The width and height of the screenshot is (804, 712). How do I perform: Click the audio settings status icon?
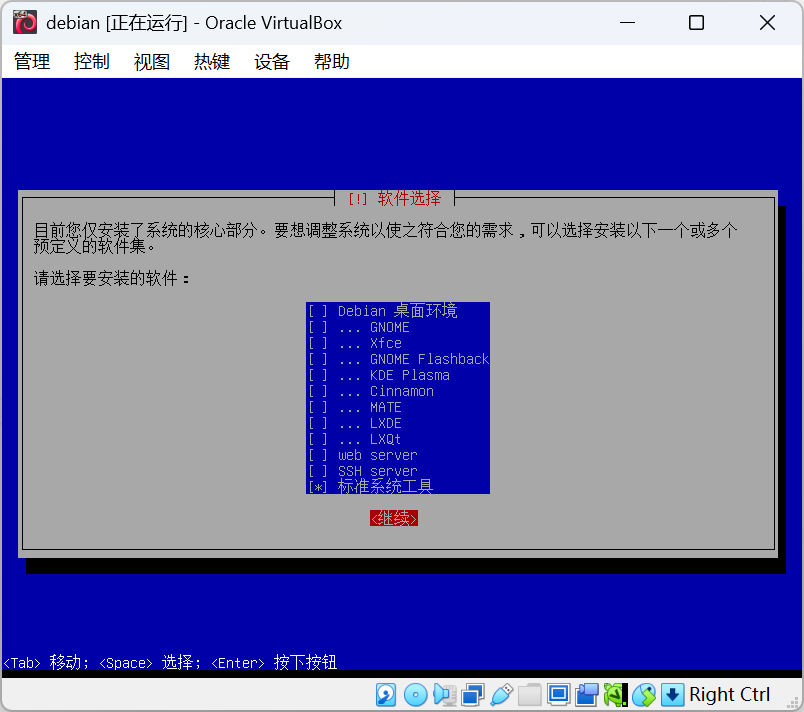pyautogui.click(x=445, y=695)
